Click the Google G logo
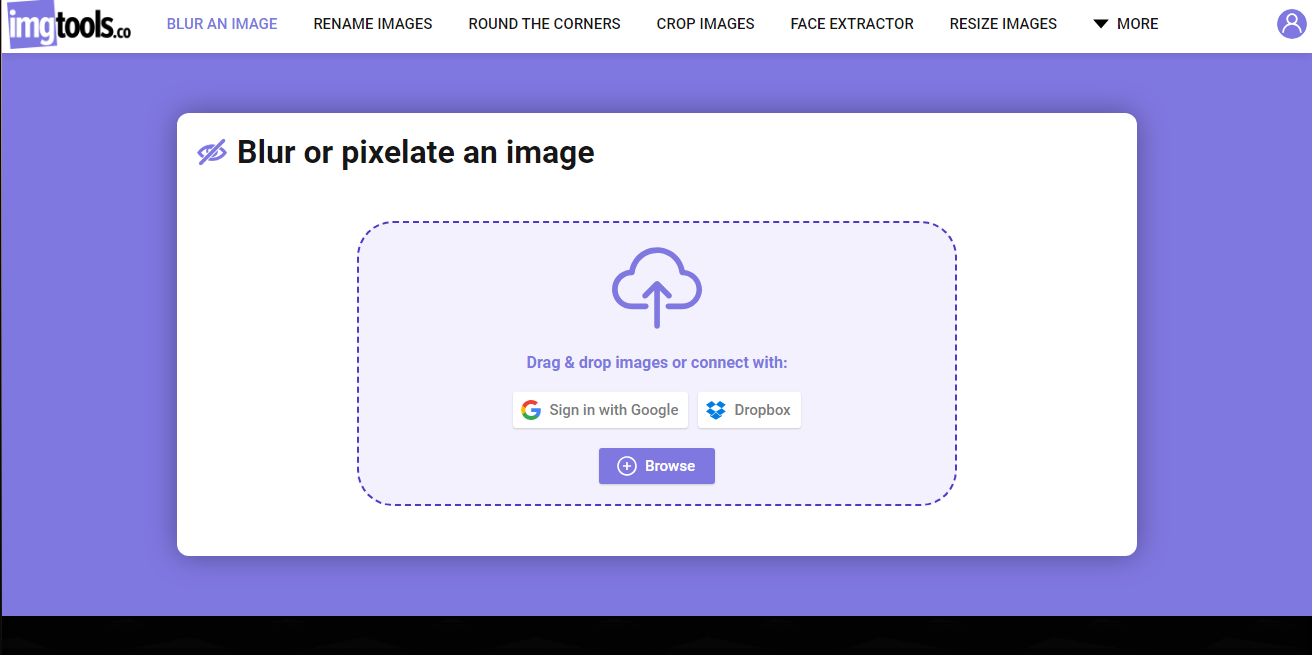 (531, 410)
